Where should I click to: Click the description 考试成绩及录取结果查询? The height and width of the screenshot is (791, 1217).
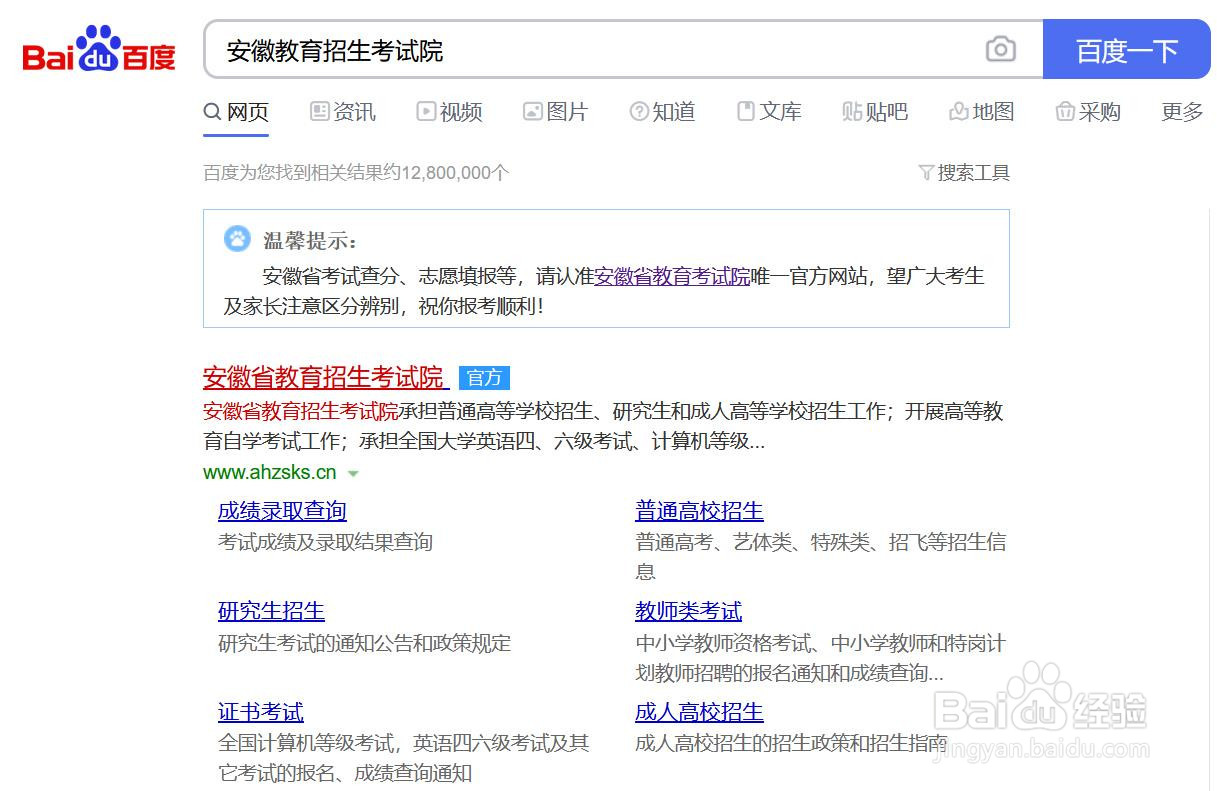[x=325, y=542]
